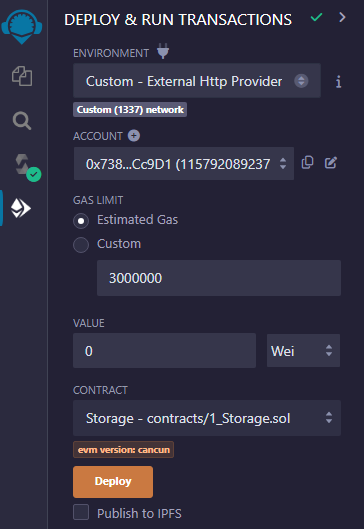Screen dimensions: 364x529
Task: Click the environment info icon
Action: point(338,82)
